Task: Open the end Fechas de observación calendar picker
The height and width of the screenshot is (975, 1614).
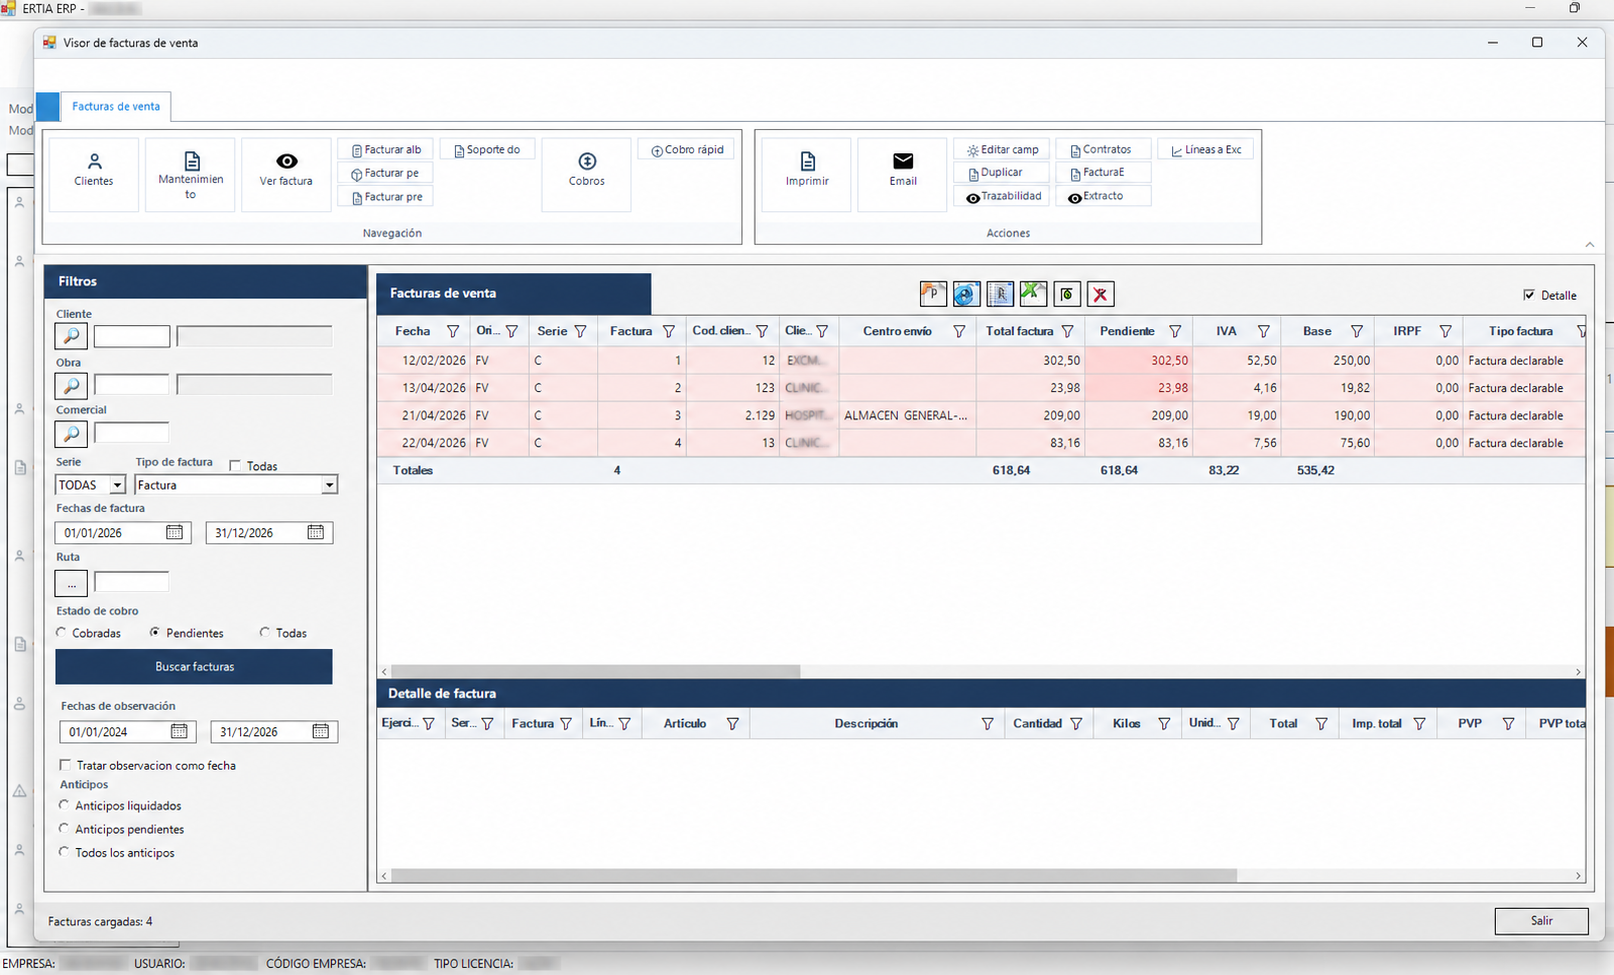Action: [x=320, y=731]
